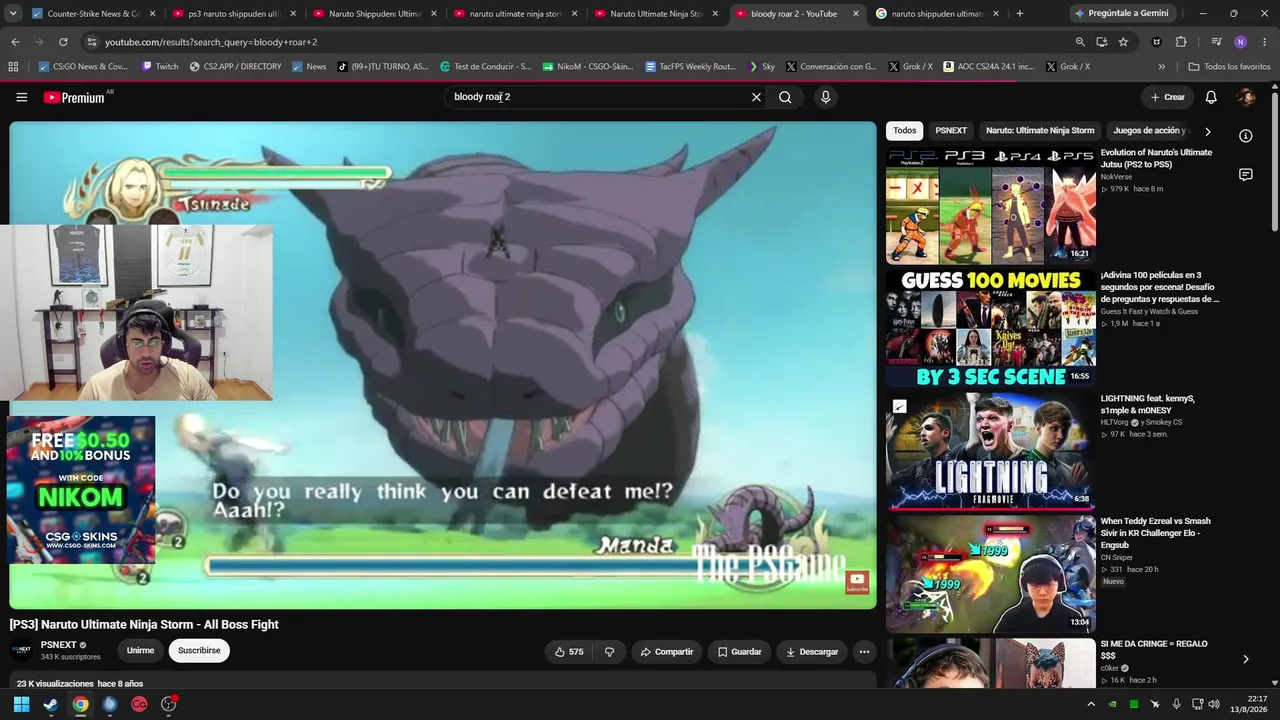Start voice search with the microphone

(825, 97)
